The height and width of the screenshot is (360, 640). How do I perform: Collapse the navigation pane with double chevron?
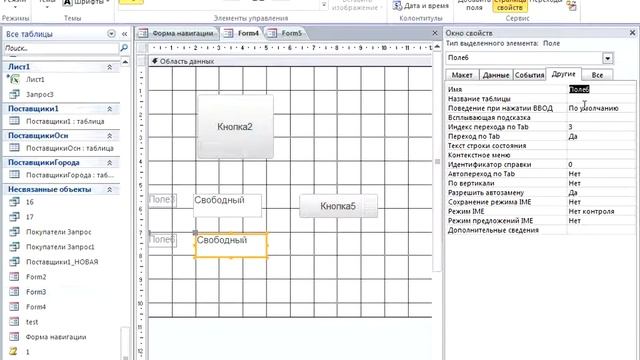pos(124,34)
